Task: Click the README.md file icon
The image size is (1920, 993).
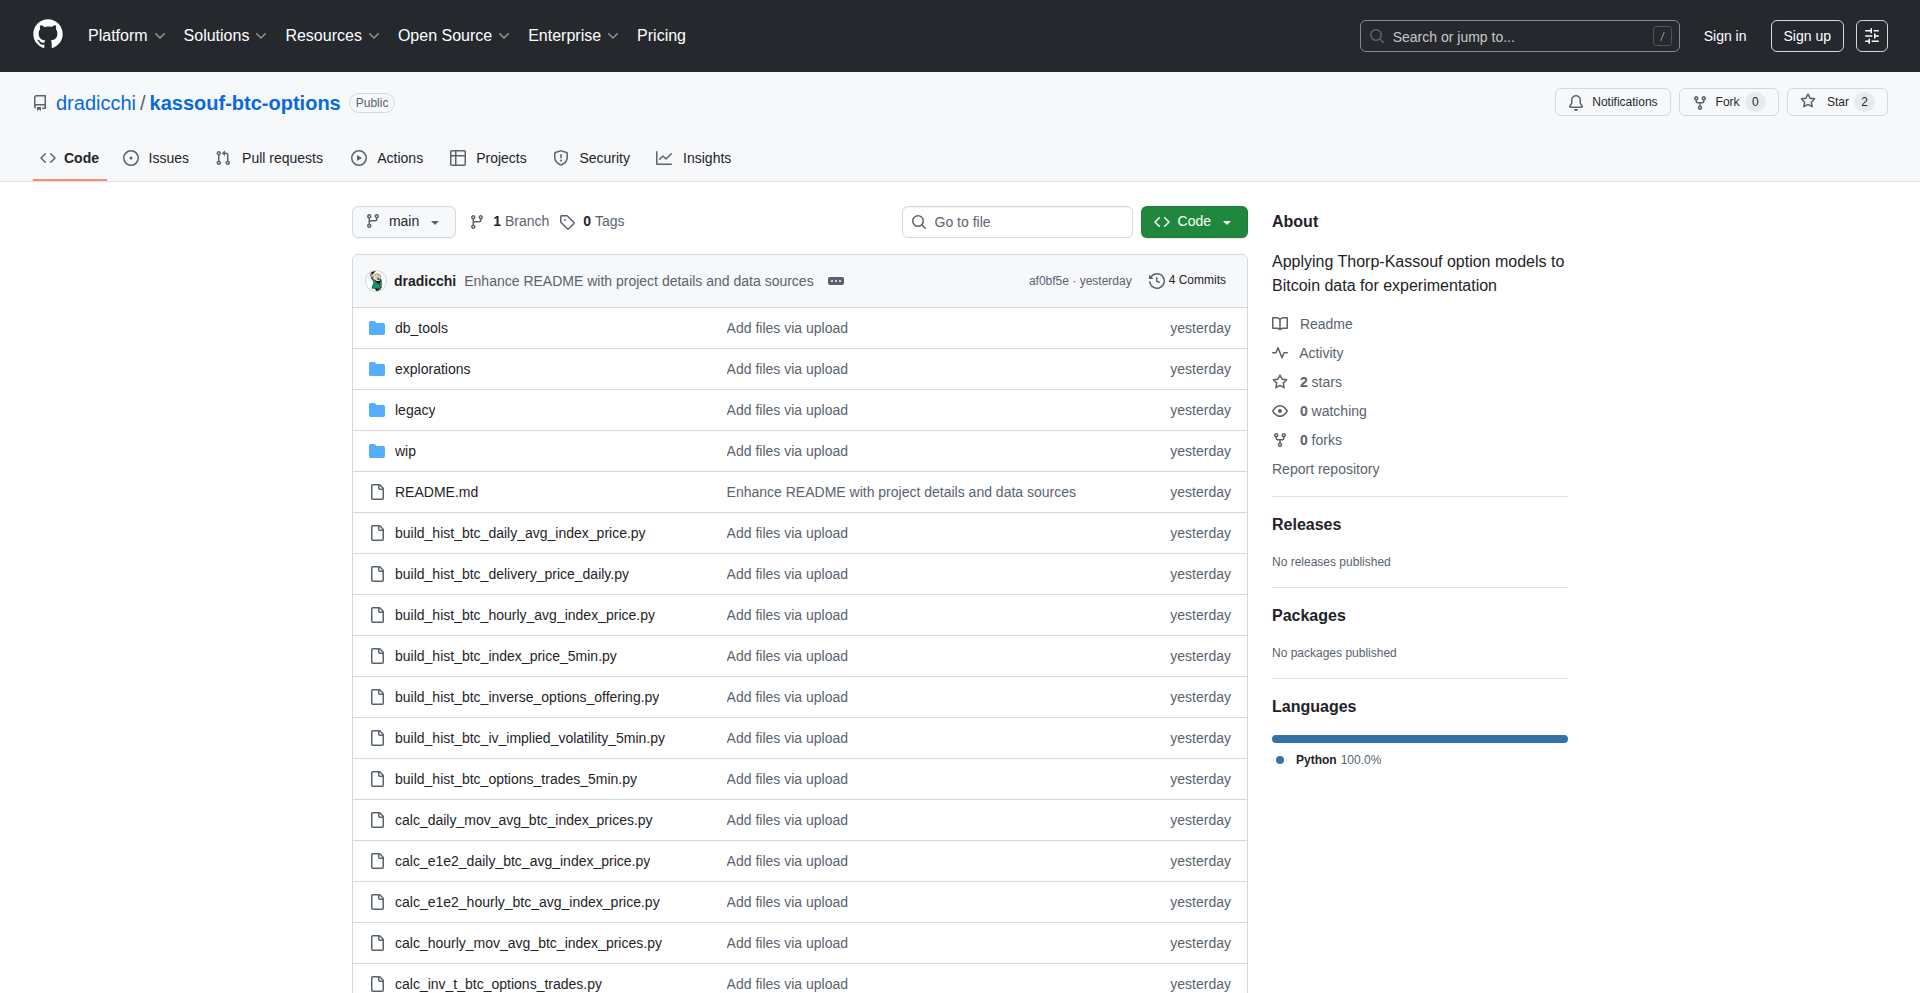Action: coord(377,492)
